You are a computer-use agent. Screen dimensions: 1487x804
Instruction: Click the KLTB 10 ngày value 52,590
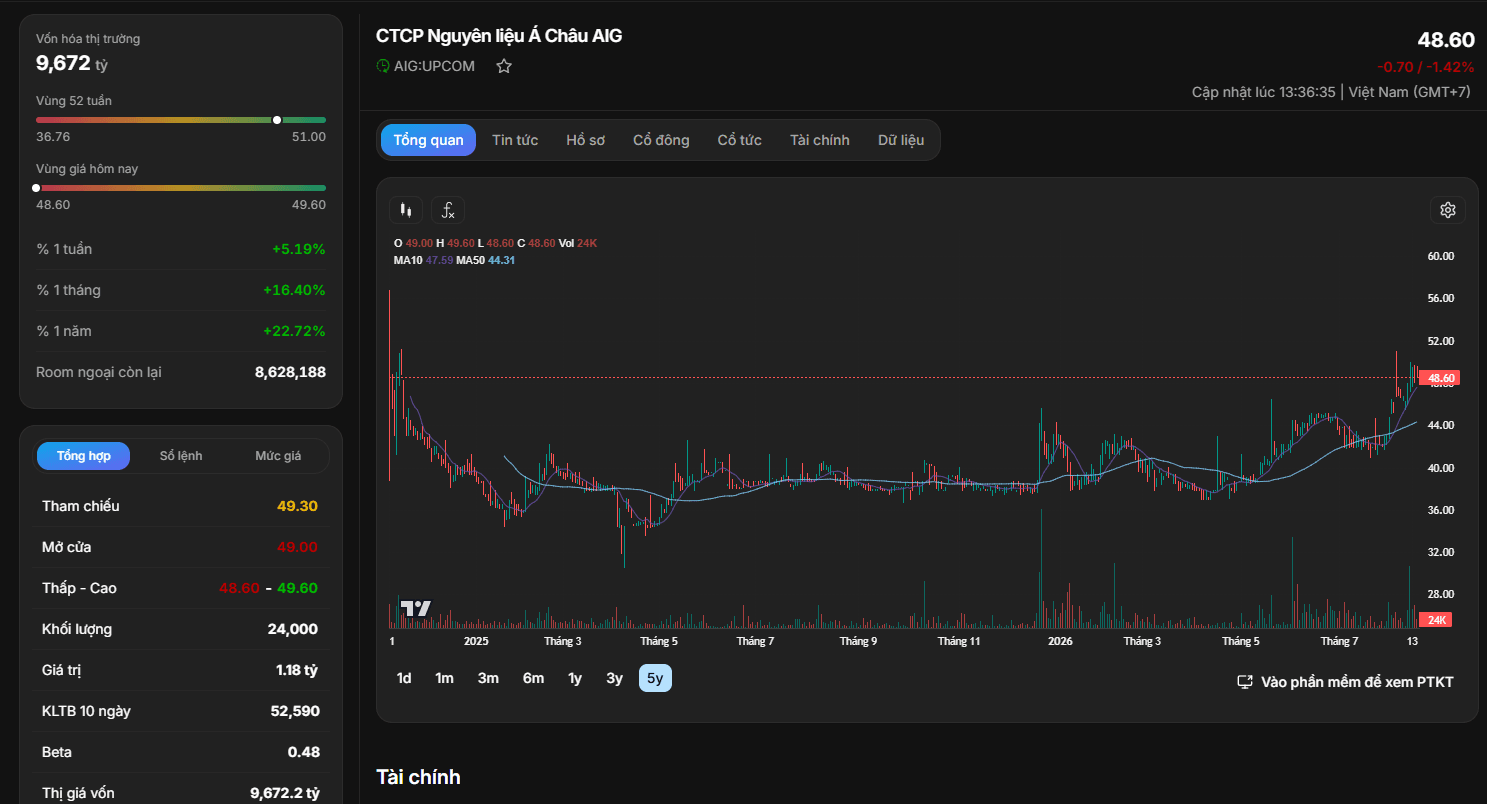(x=293, y=711)
